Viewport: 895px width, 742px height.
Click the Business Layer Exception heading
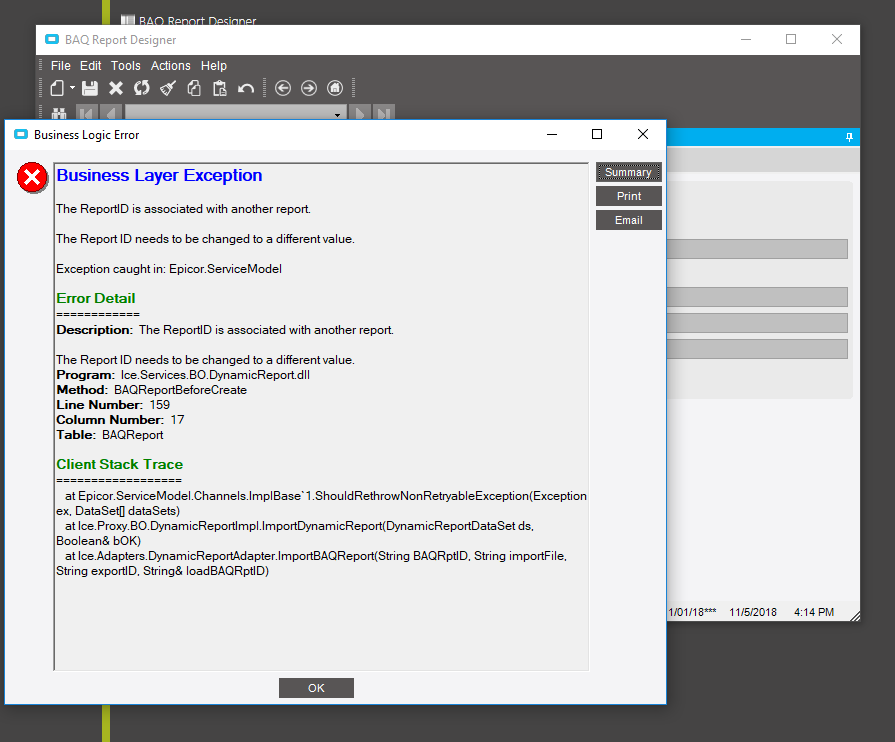[159, 176]
